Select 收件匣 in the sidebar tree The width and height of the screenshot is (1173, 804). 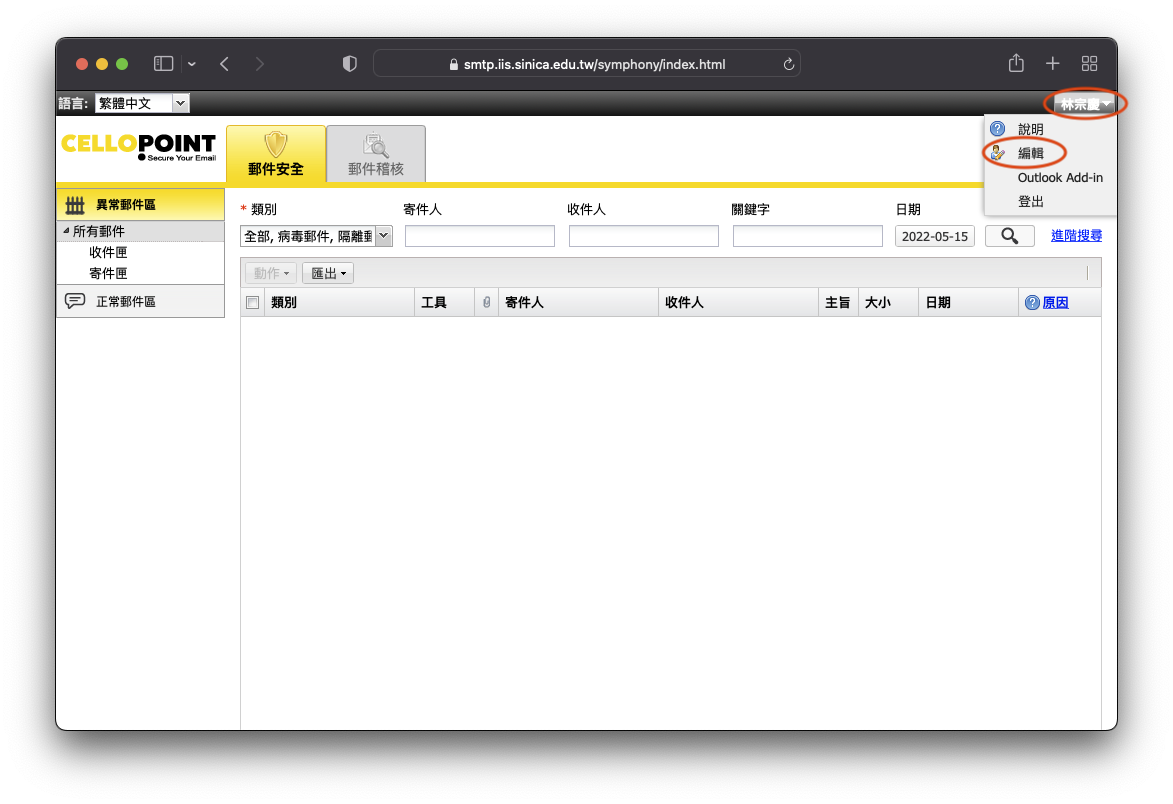108,252
